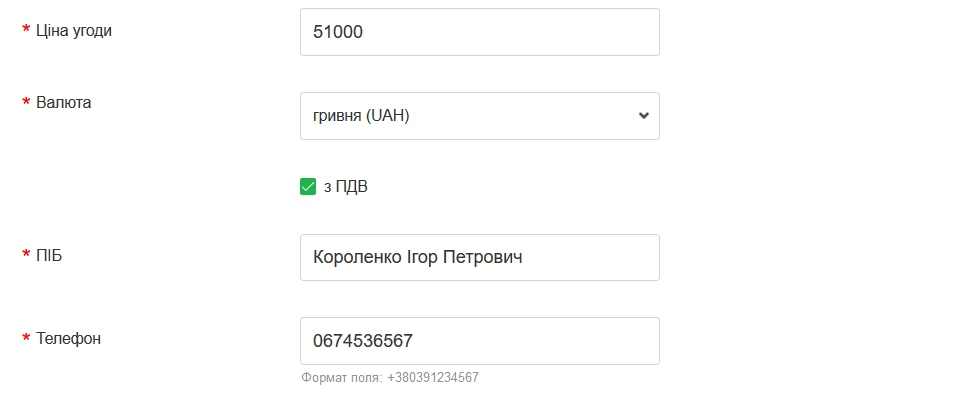Click the Формат поля hint text
Viewport: 977px width, 403px height.
click(389, 378)
